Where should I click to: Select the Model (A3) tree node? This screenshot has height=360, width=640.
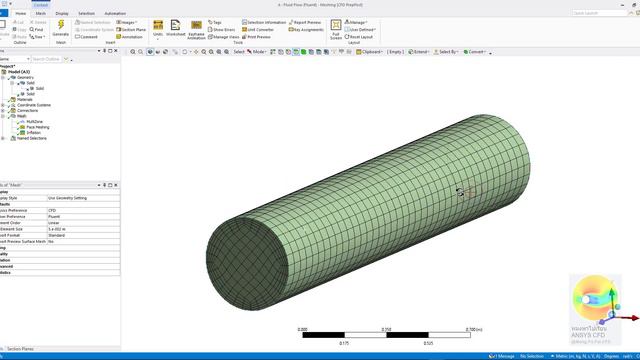[x=16, y=72]
